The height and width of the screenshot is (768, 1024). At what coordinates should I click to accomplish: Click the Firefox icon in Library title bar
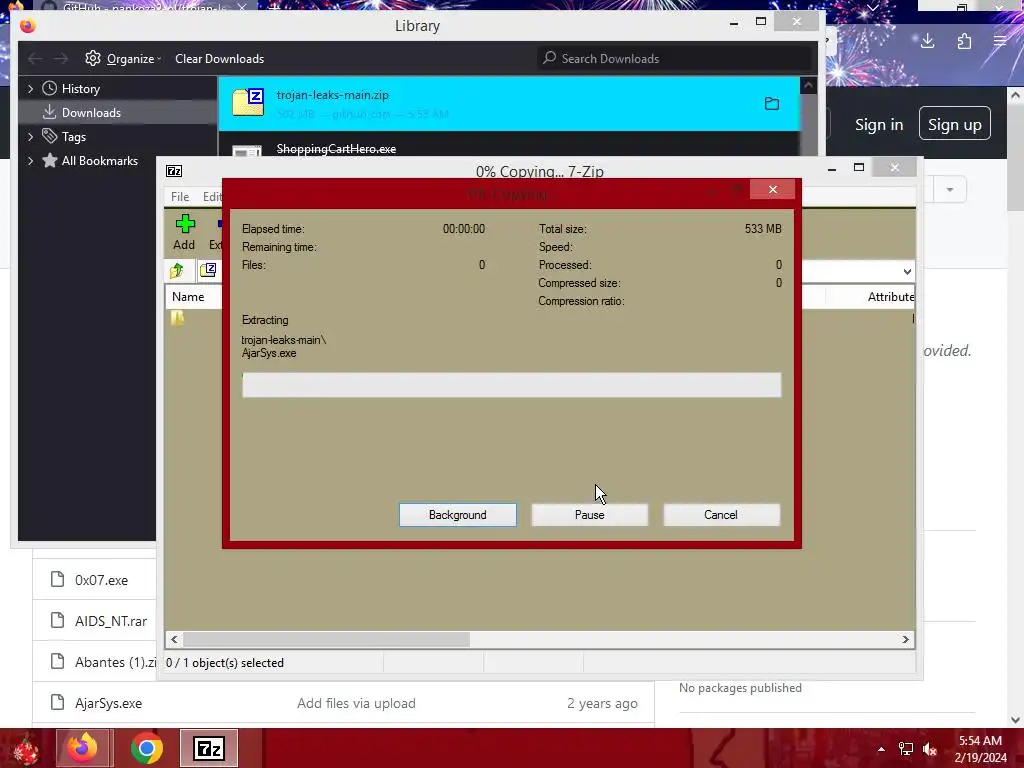tap(27, 25)
